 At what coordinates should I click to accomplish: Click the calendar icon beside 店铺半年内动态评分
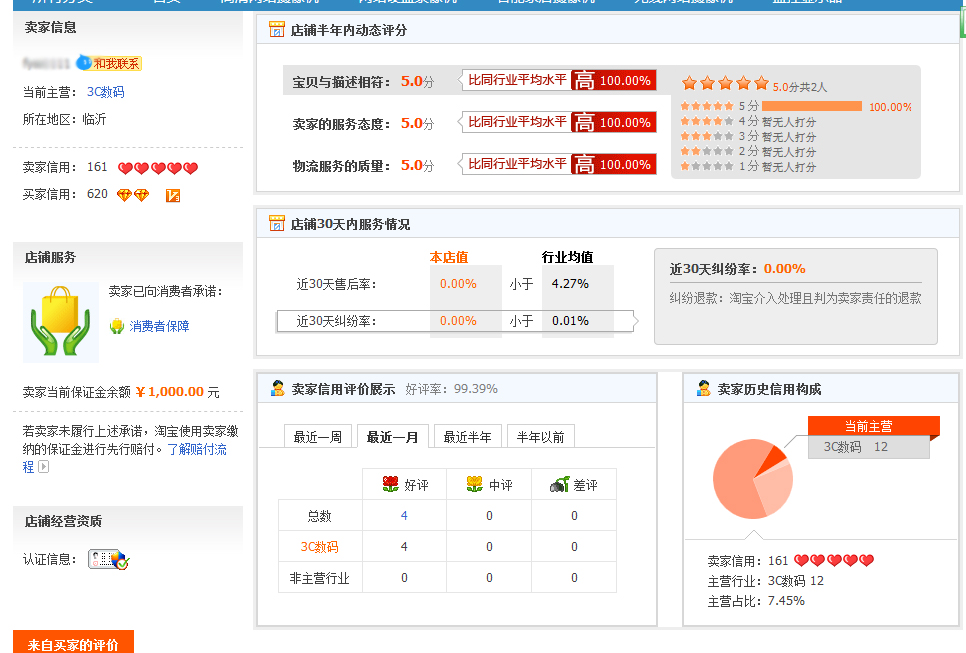pos(277,29)
